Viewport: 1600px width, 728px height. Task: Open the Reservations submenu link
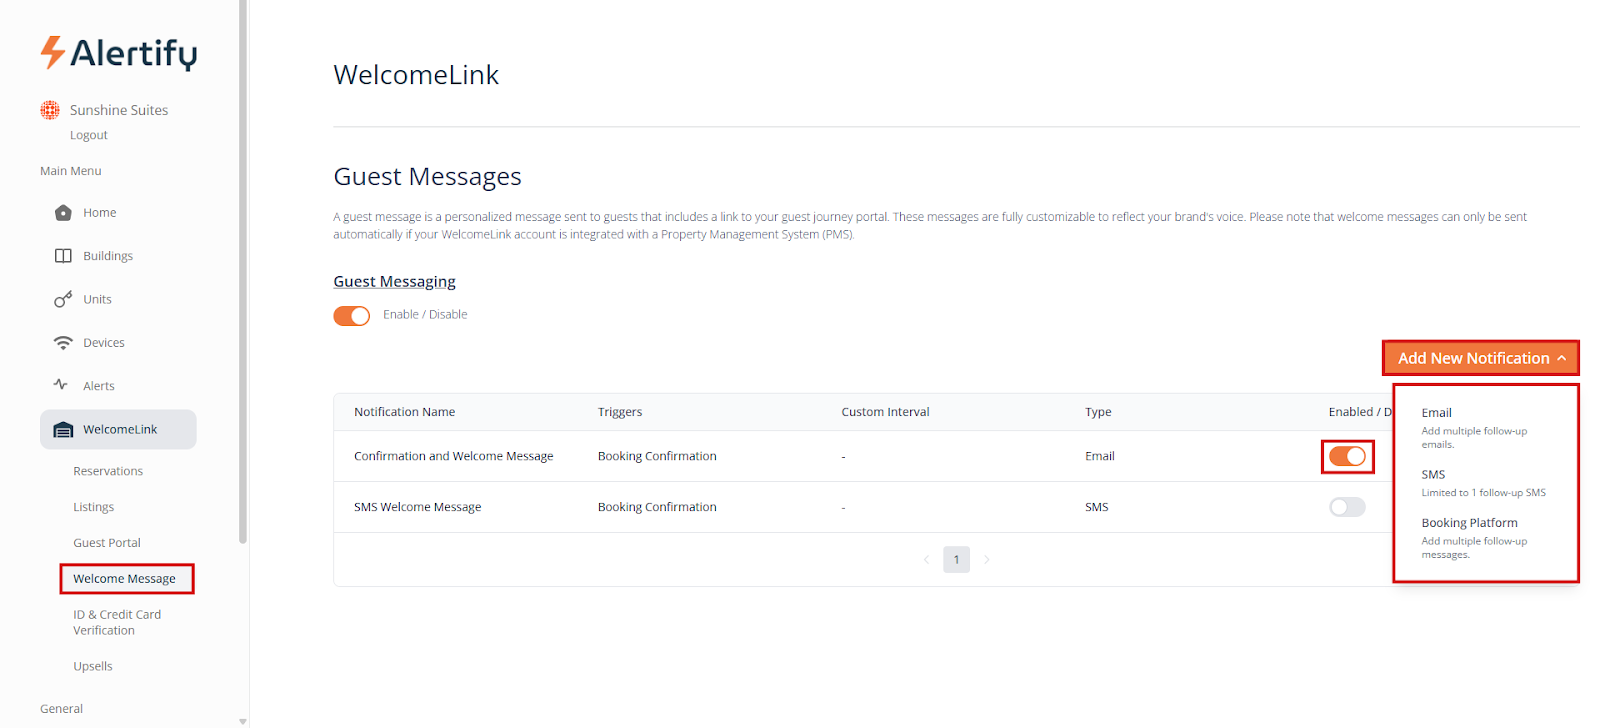tap(108, 471)
